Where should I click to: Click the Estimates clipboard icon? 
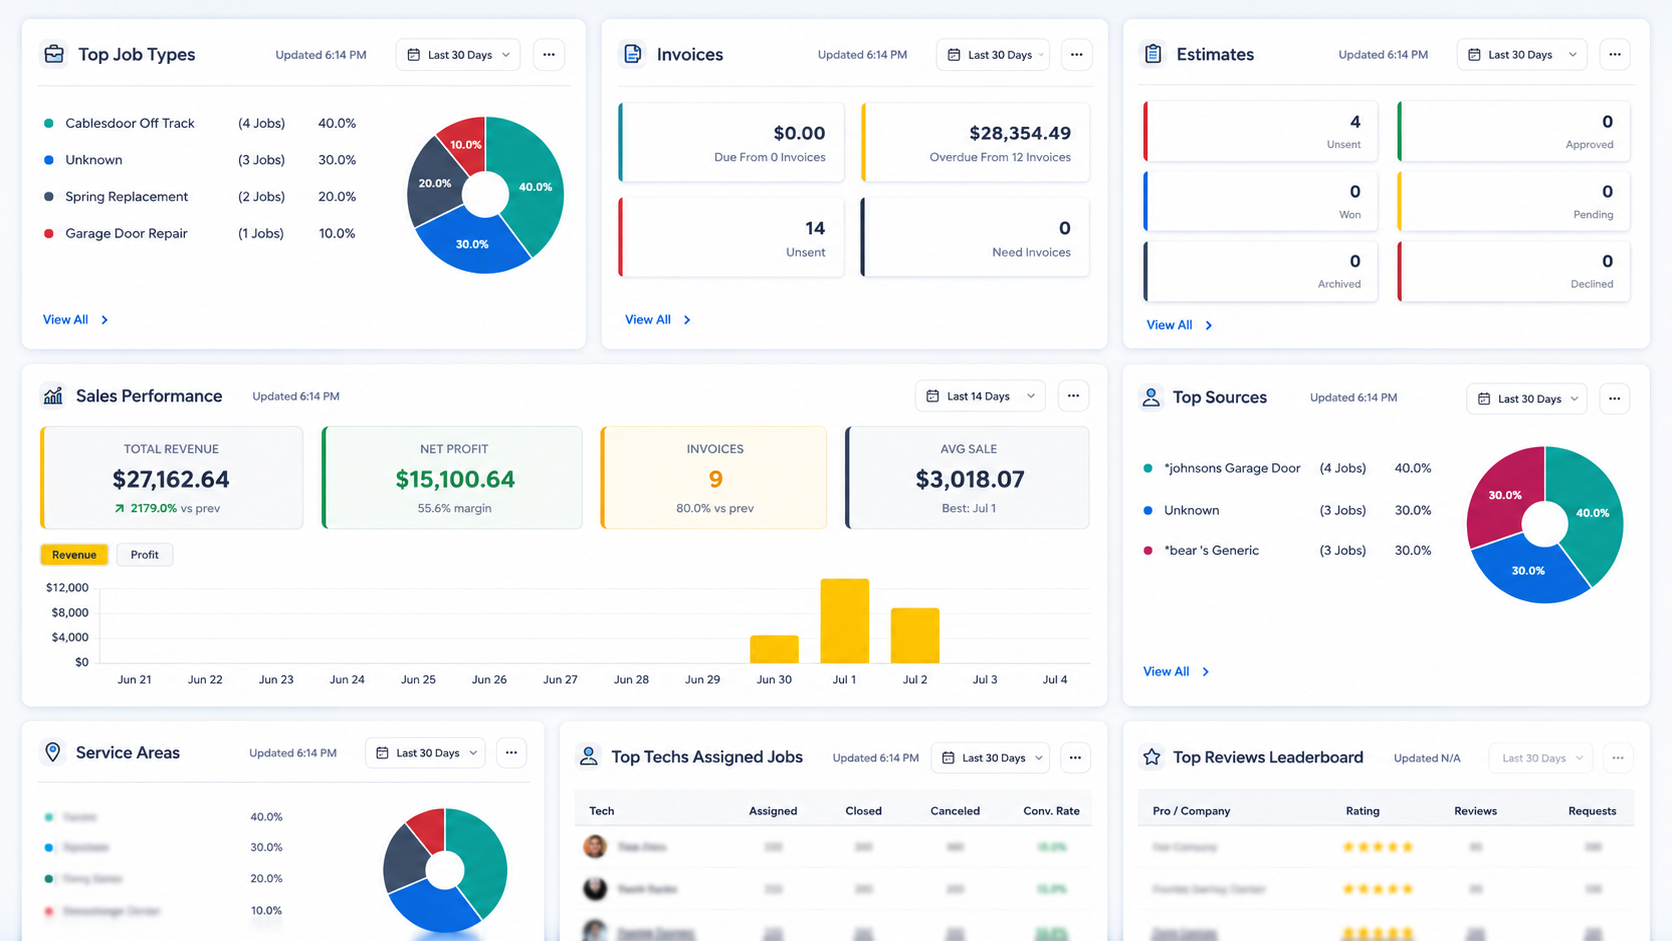(x=1153, y=54)
